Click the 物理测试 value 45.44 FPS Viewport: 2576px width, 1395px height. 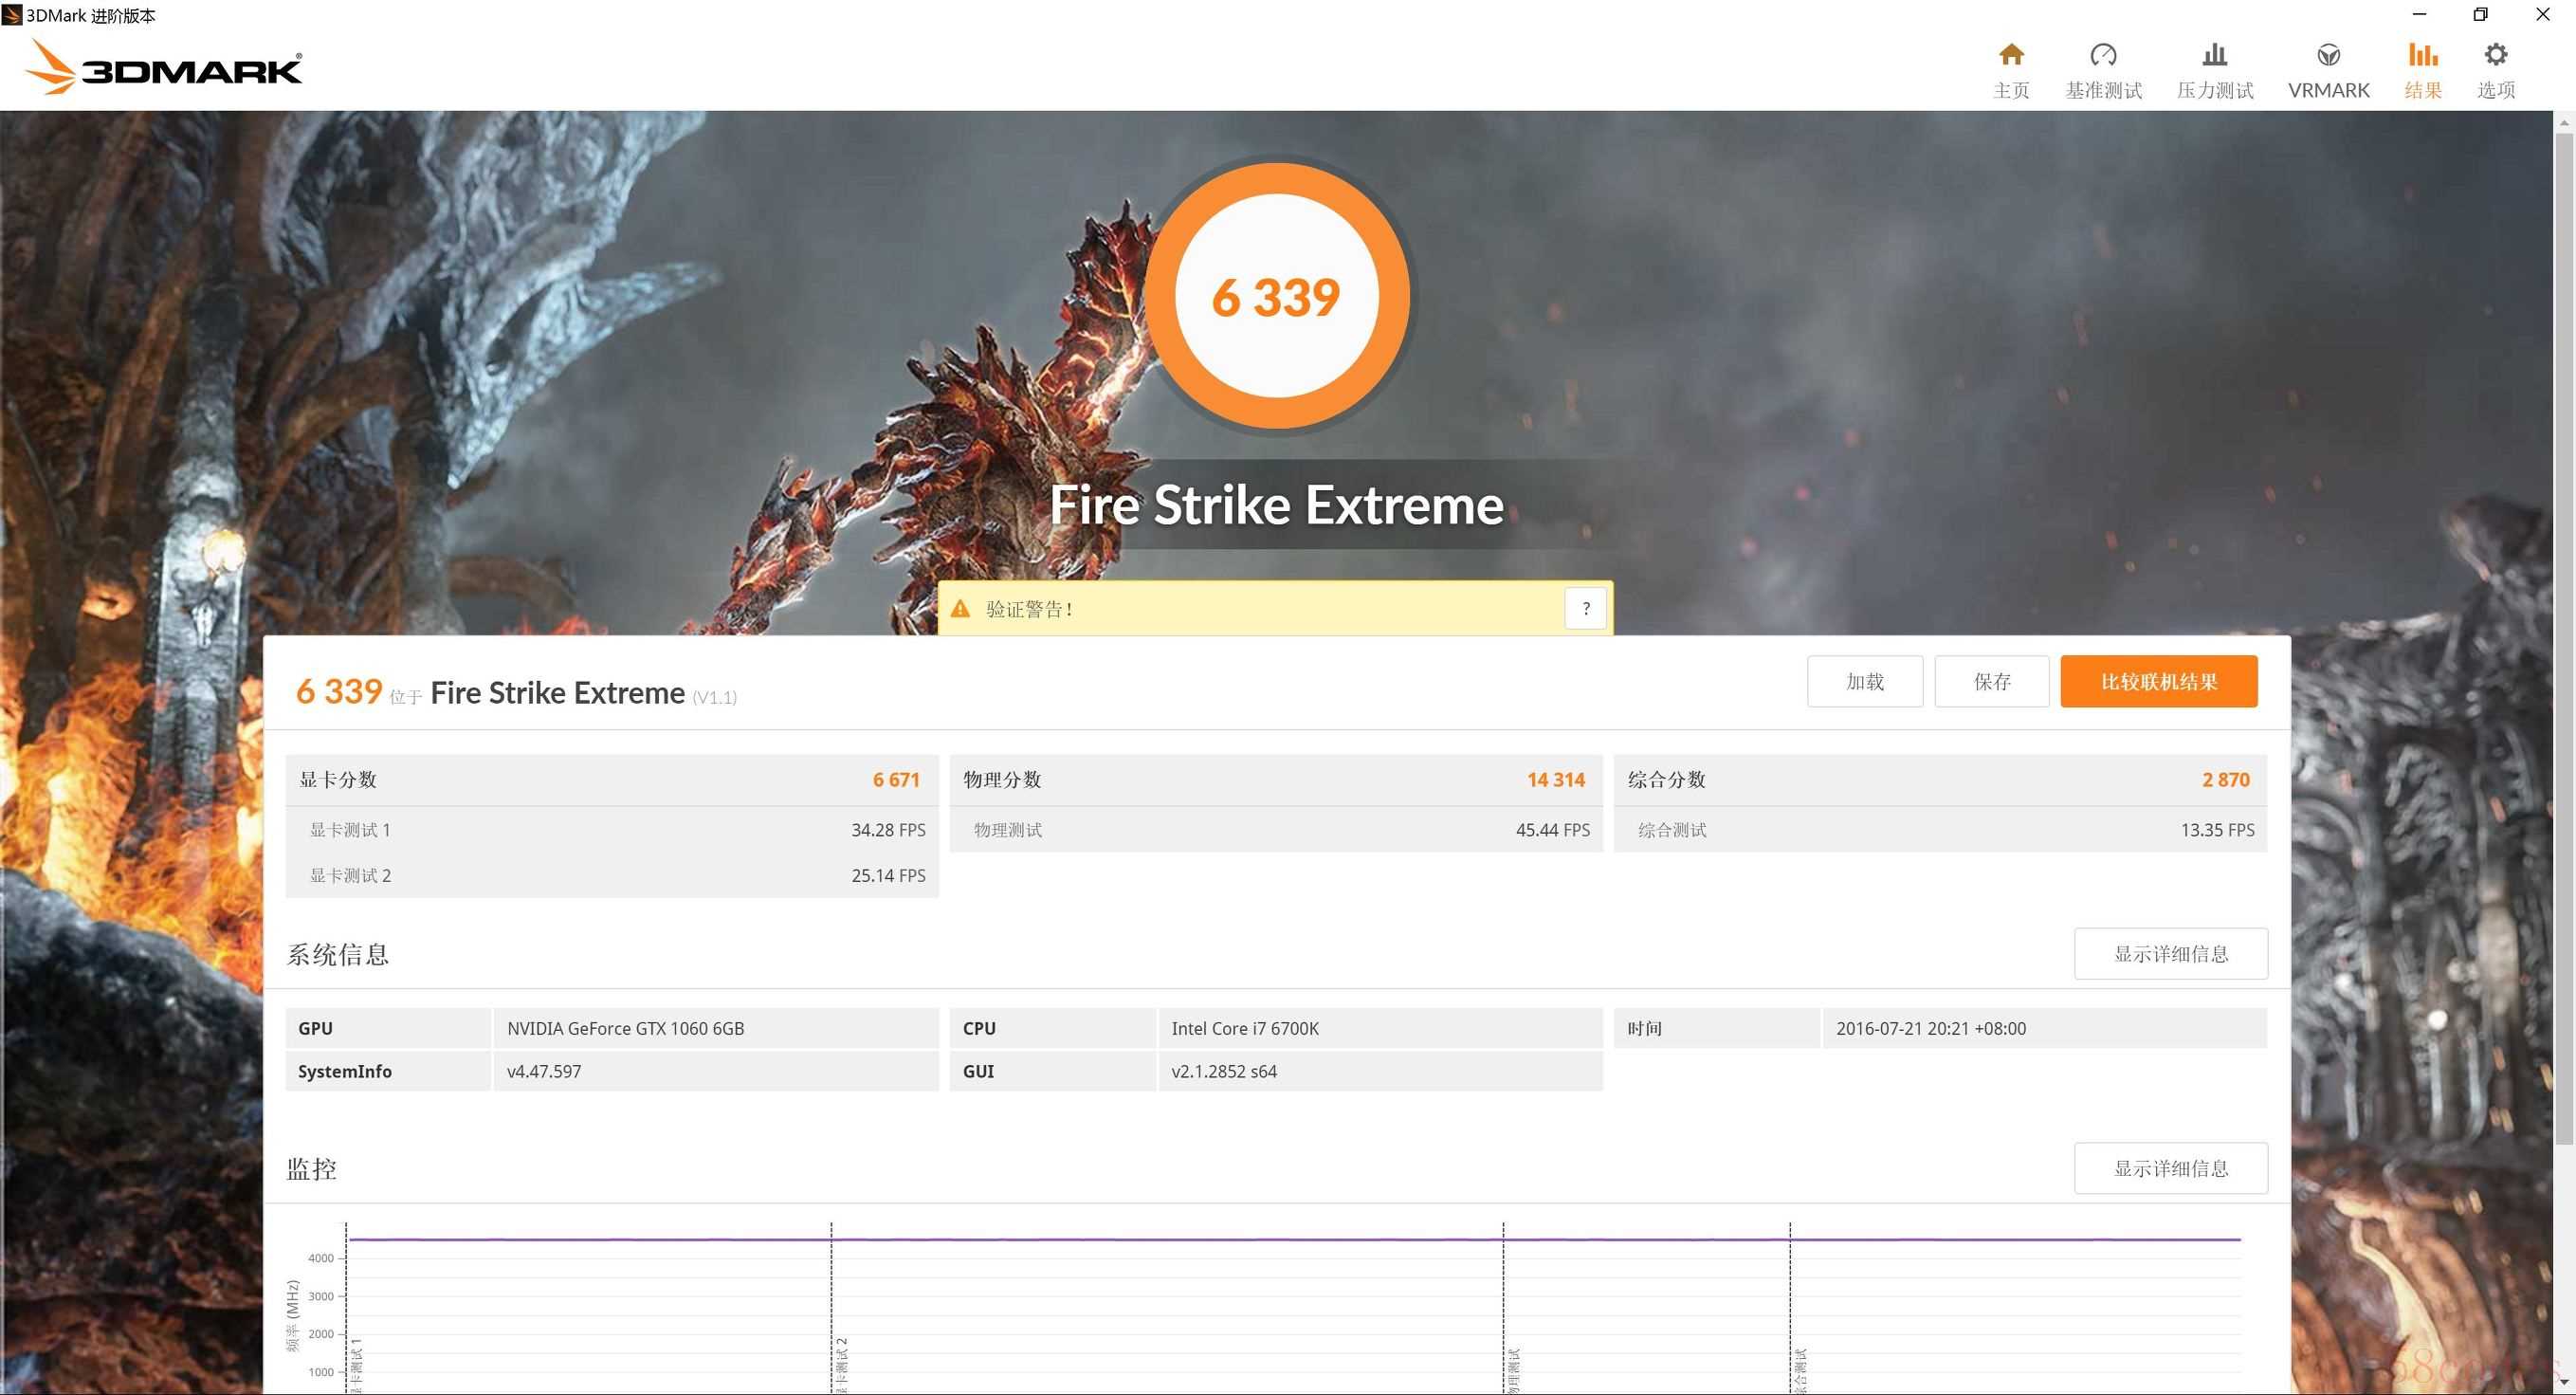click(1552, 830)
